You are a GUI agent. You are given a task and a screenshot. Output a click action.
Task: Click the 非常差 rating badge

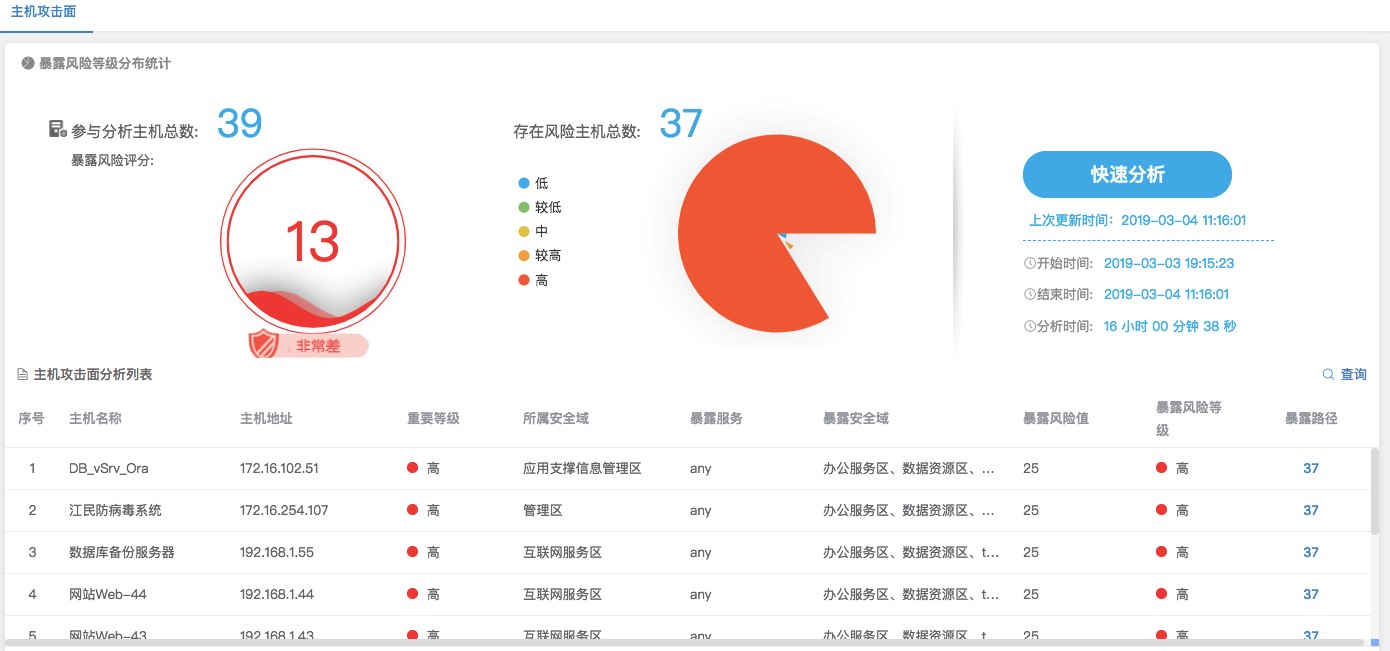coord(309,346)
